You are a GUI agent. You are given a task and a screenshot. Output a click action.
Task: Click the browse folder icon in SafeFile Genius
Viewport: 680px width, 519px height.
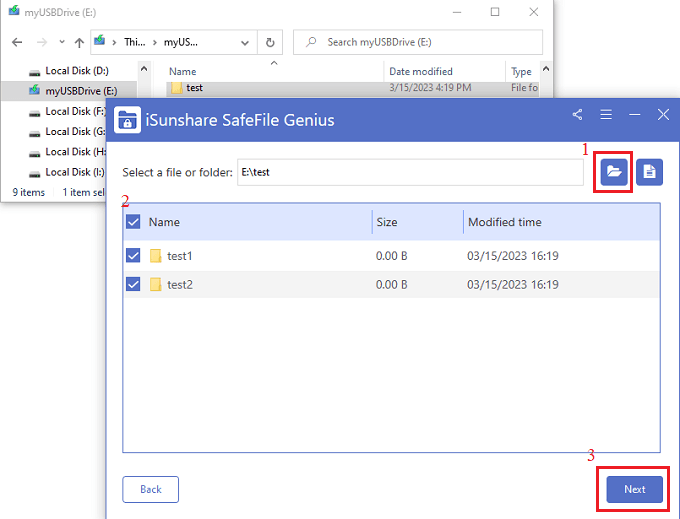coord(614,172)
